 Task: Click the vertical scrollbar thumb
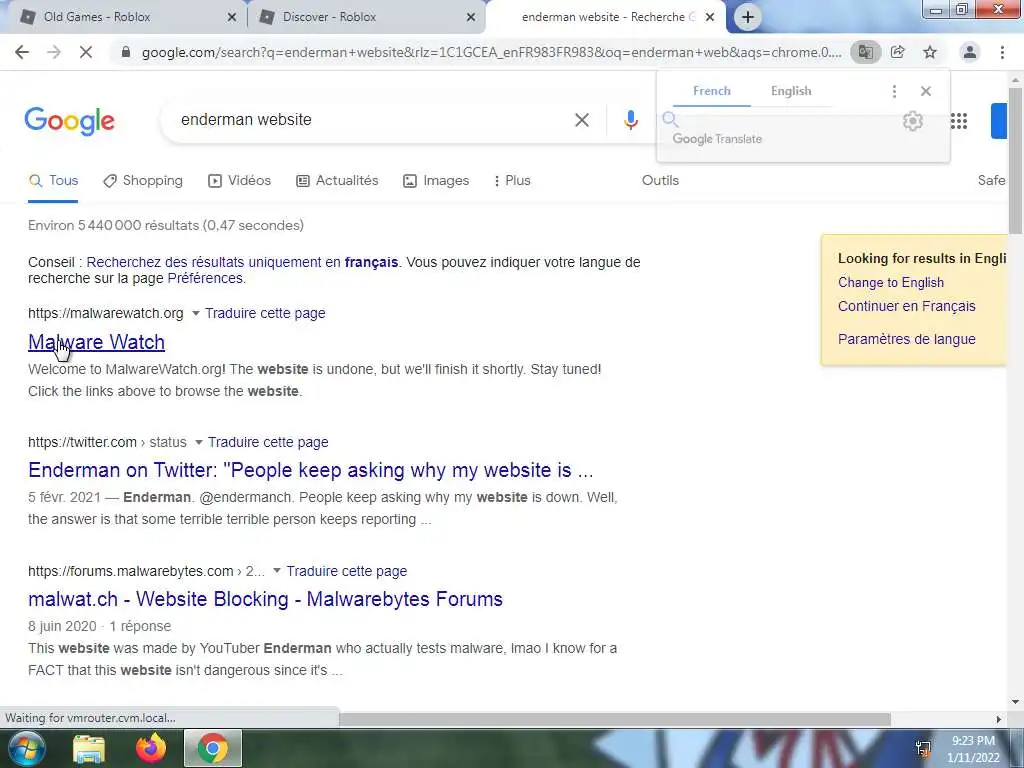click(x=1015, y=160)
